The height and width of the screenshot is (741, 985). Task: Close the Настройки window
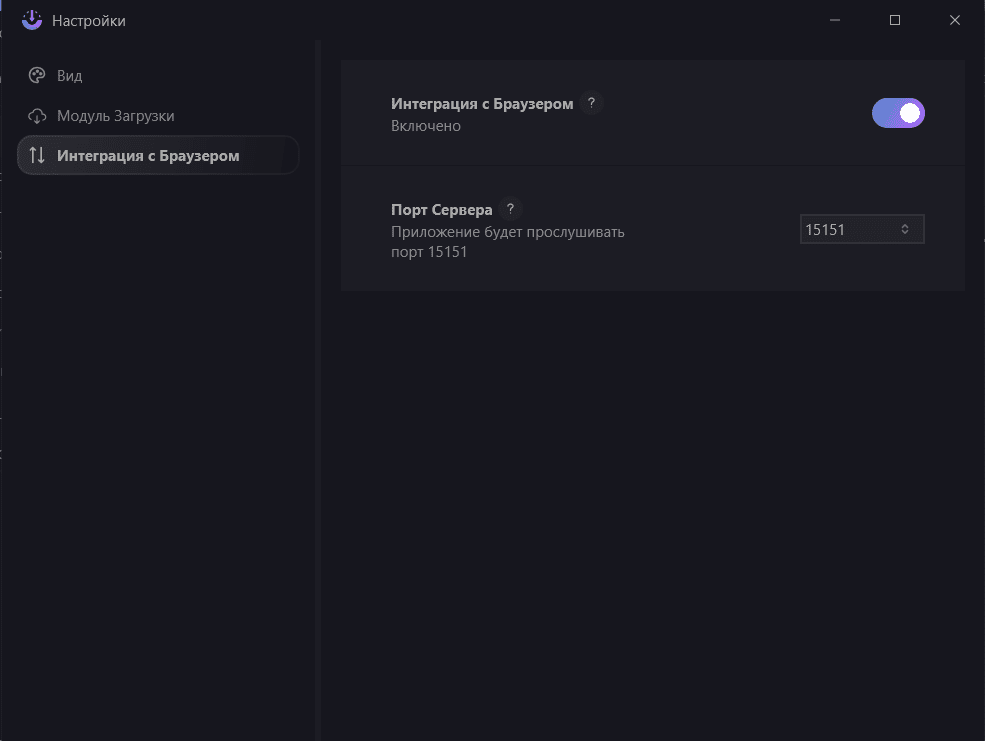955,20
